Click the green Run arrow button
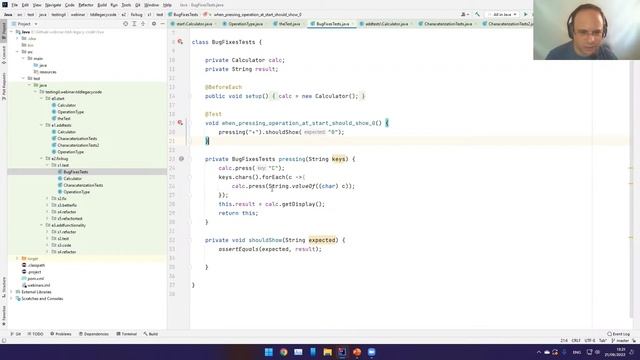The width and height of the screenshot is (640, 360). coord(525,14)
